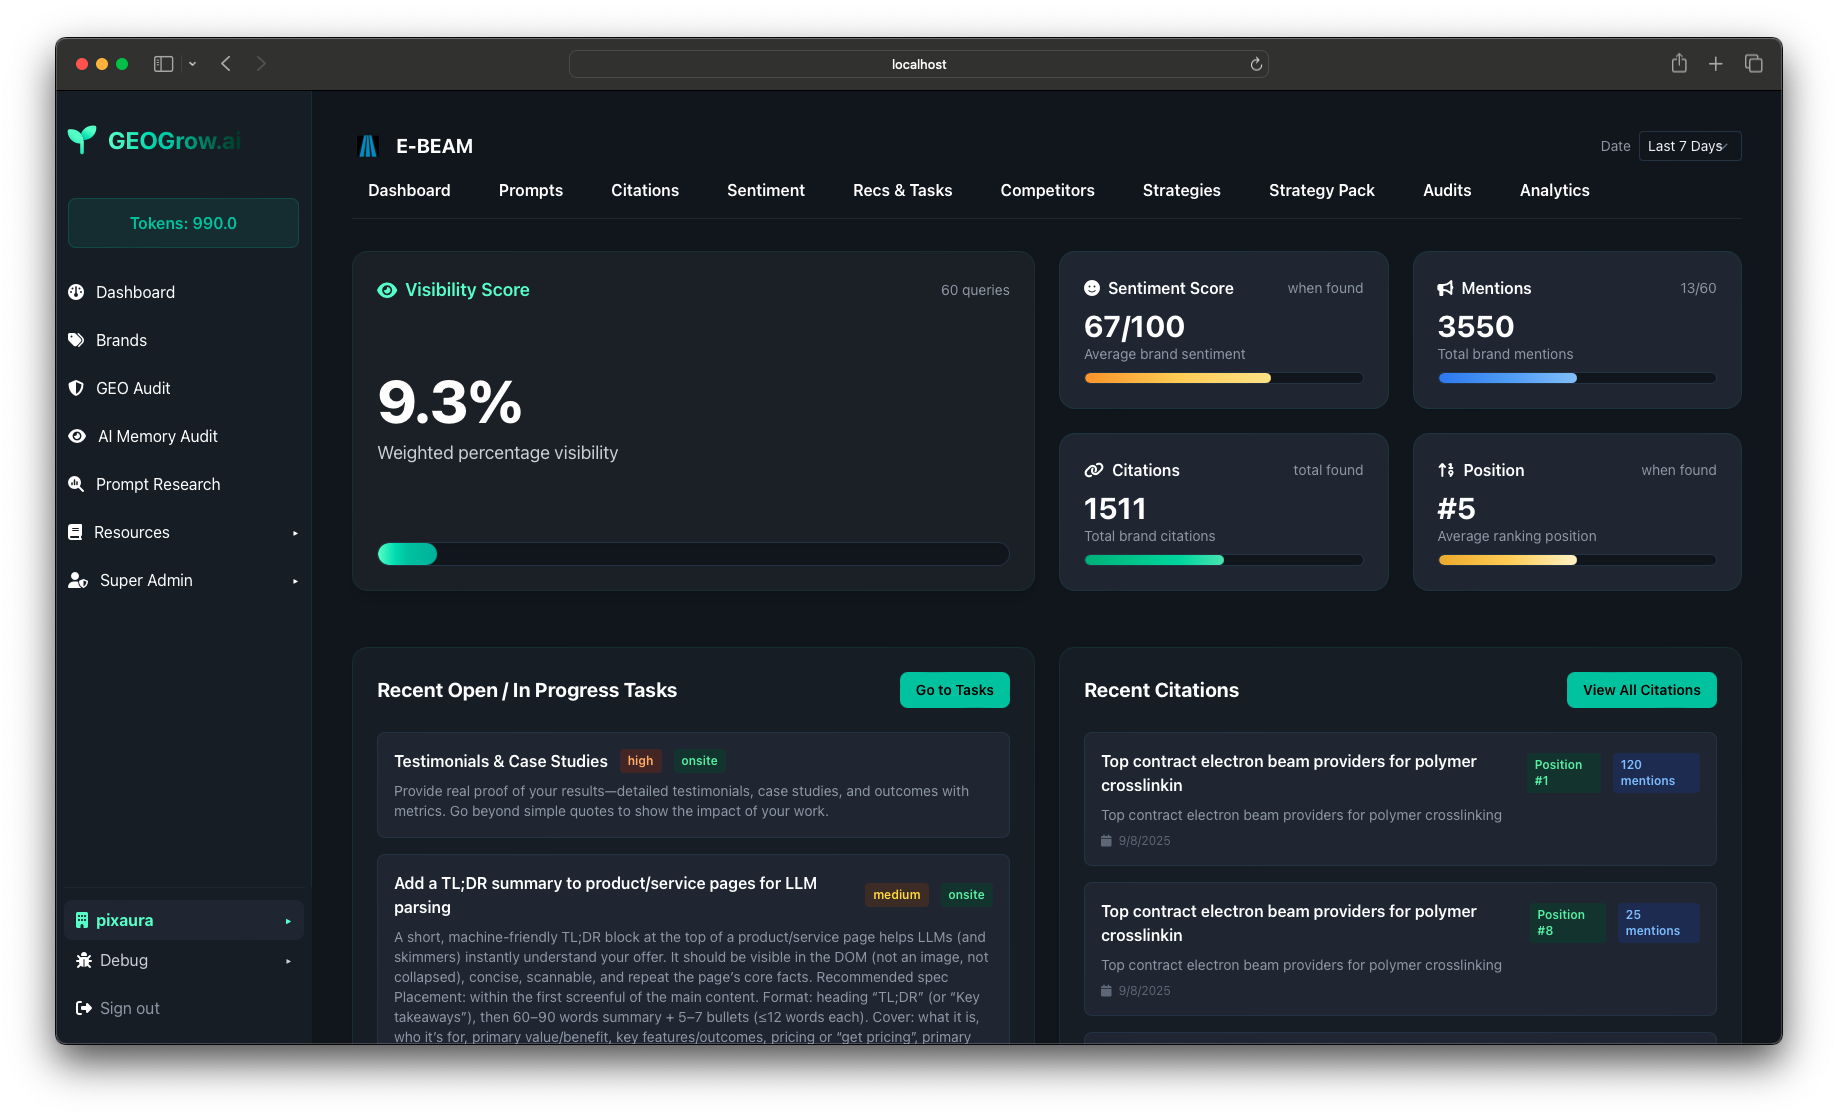
Task: Open the Last 7 Days date dropdown
Action: [x=1689, y=146]
